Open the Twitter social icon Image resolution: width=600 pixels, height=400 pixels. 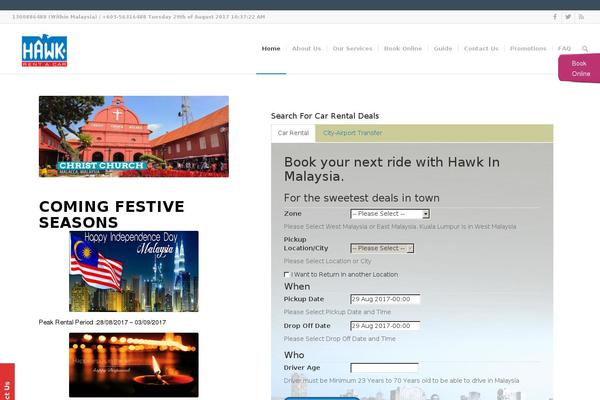click(x=568, y=17)
